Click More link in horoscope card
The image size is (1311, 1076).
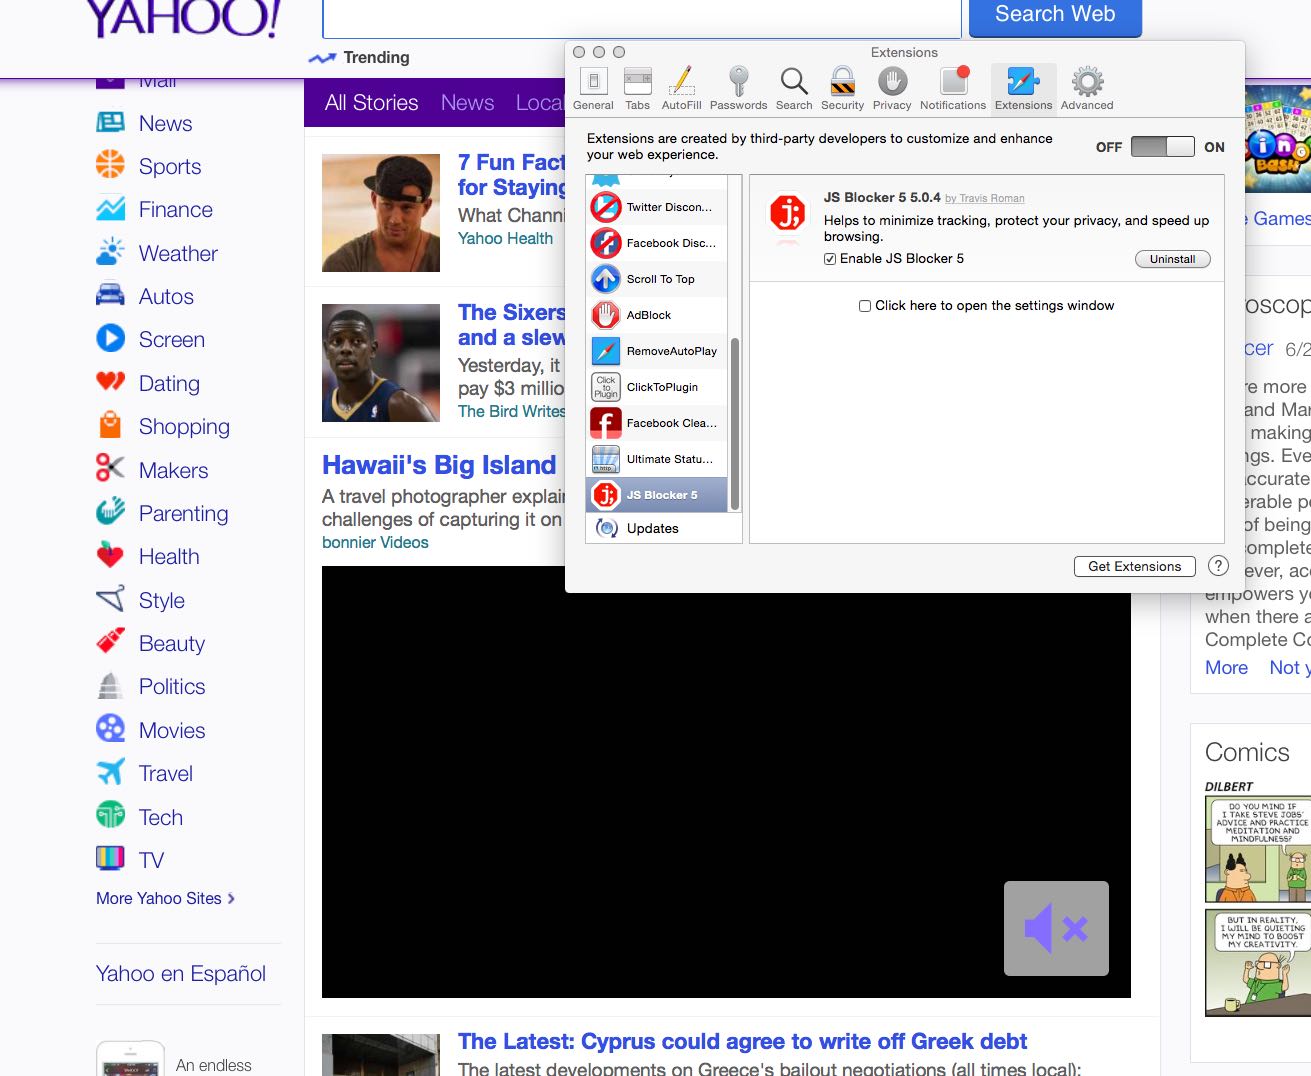[1226, 668]
